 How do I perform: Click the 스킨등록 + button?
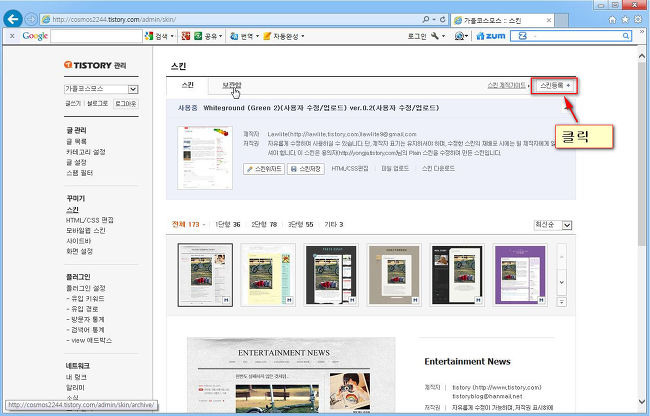click(x=554, y=85)
